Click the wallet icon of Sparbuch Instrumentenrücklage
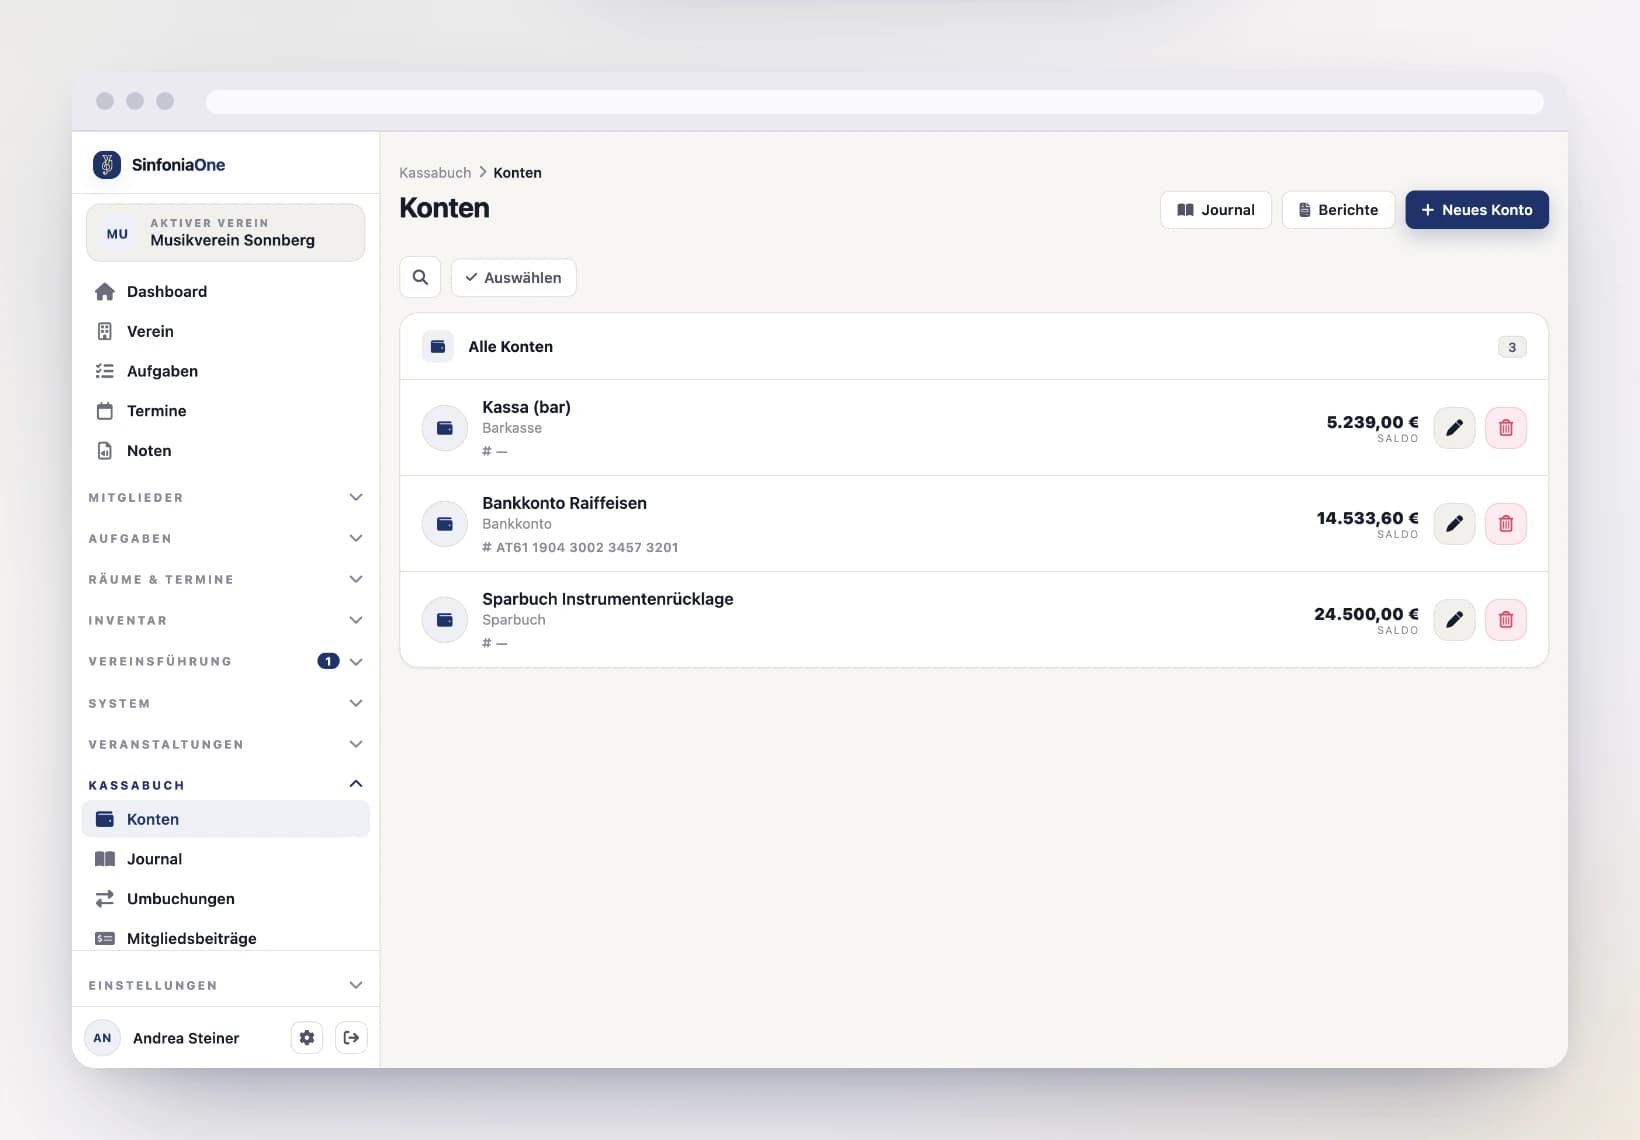Image resolution: width=1640 pixels, height=1140 pixels. pos(445,620)
